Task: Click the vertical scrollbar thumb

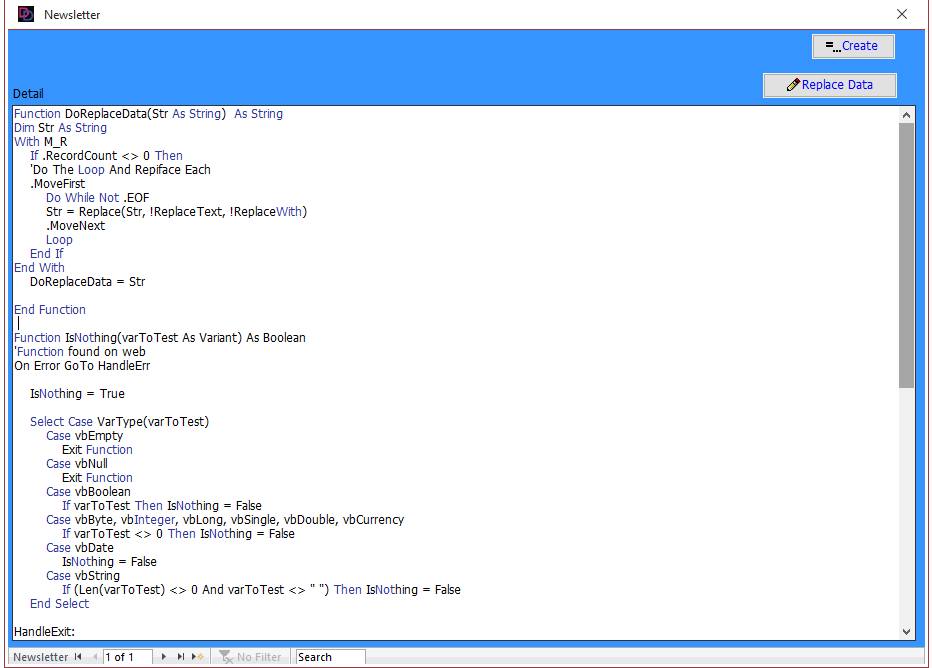Action: pyautogui.click(x=906, y=256)
